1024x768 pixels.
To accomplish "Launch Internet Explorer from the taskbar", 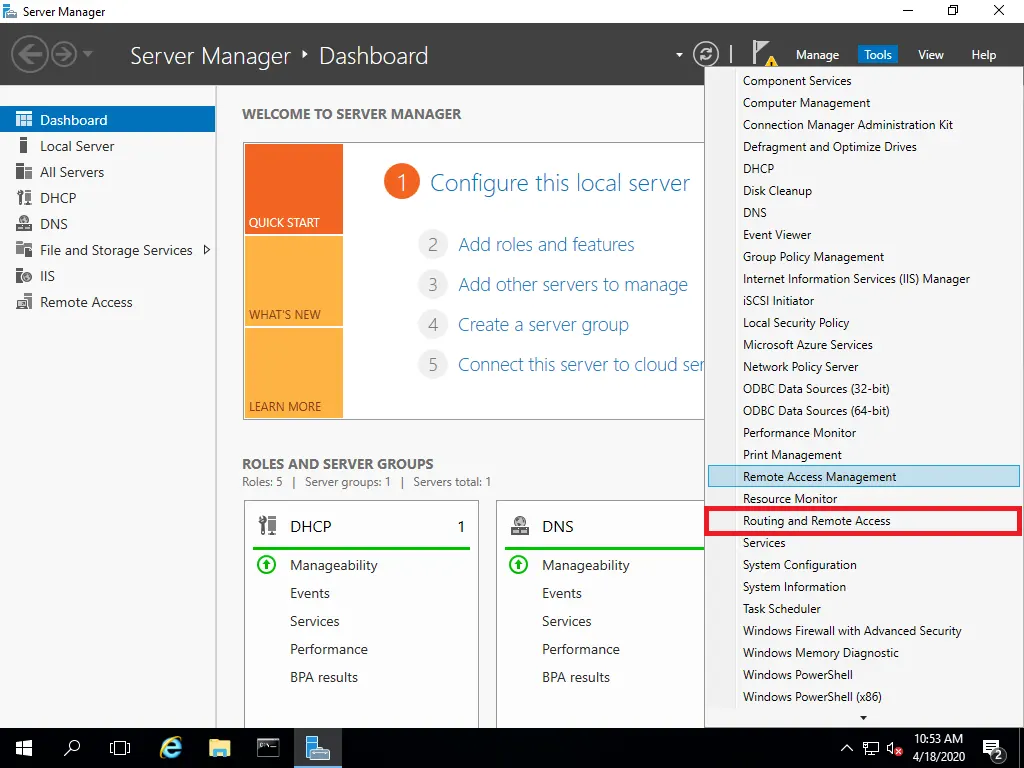I will 171,748.
